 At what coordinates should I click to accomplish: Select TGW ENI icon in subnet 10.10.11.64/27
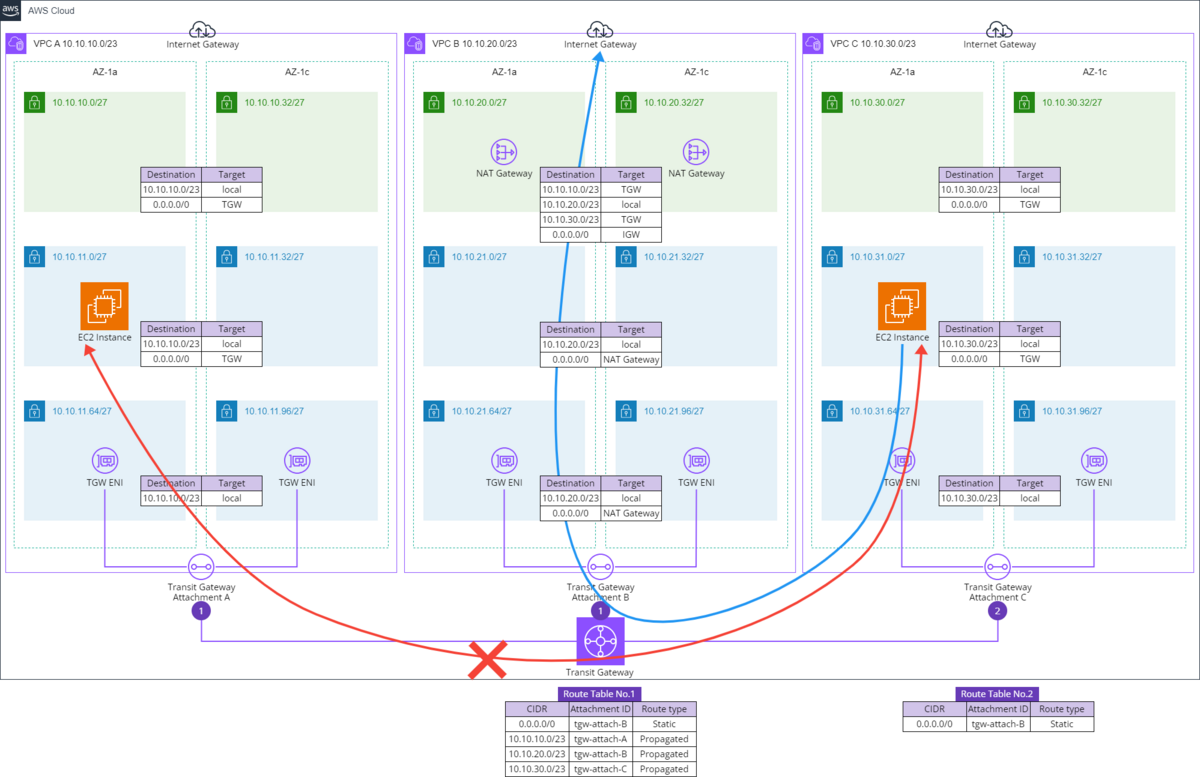tap(105, 461)
